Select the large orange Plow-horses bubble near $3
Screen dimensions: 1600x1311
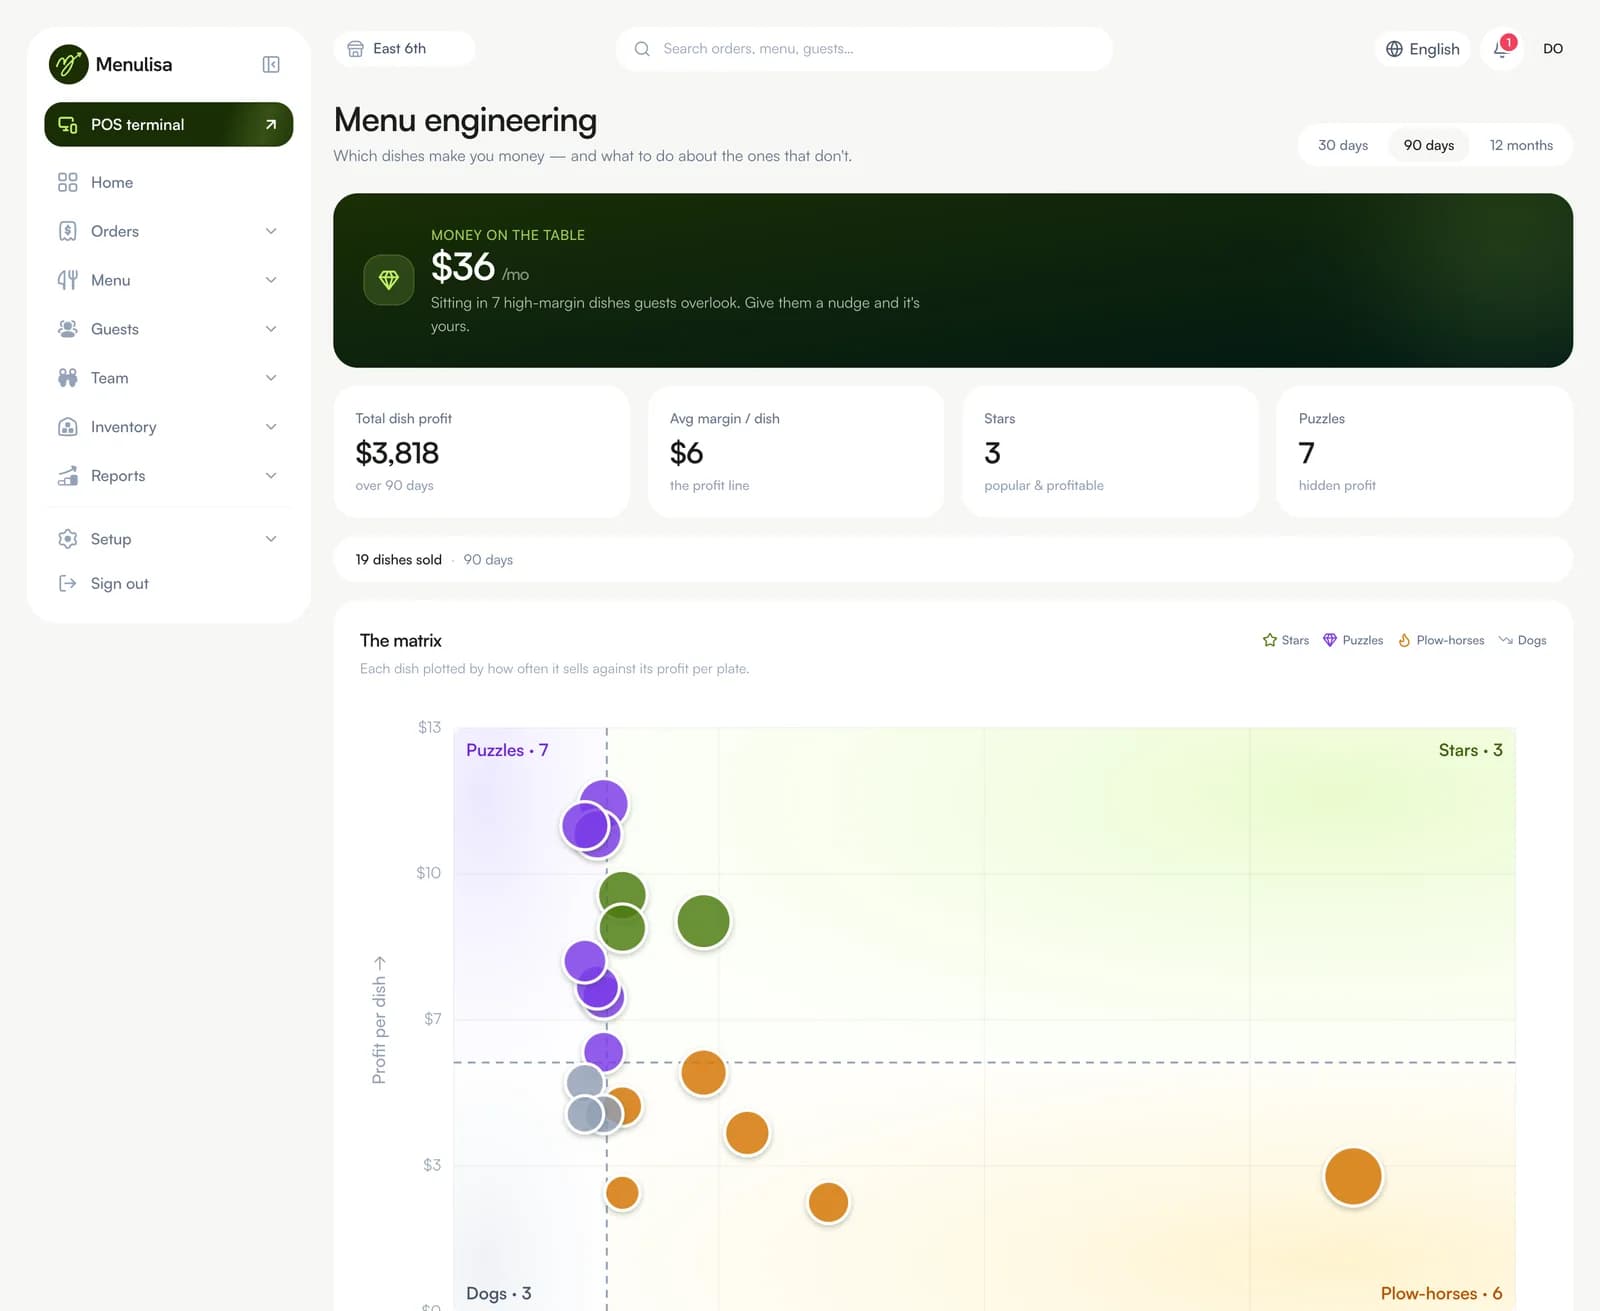(1353, 1176)
